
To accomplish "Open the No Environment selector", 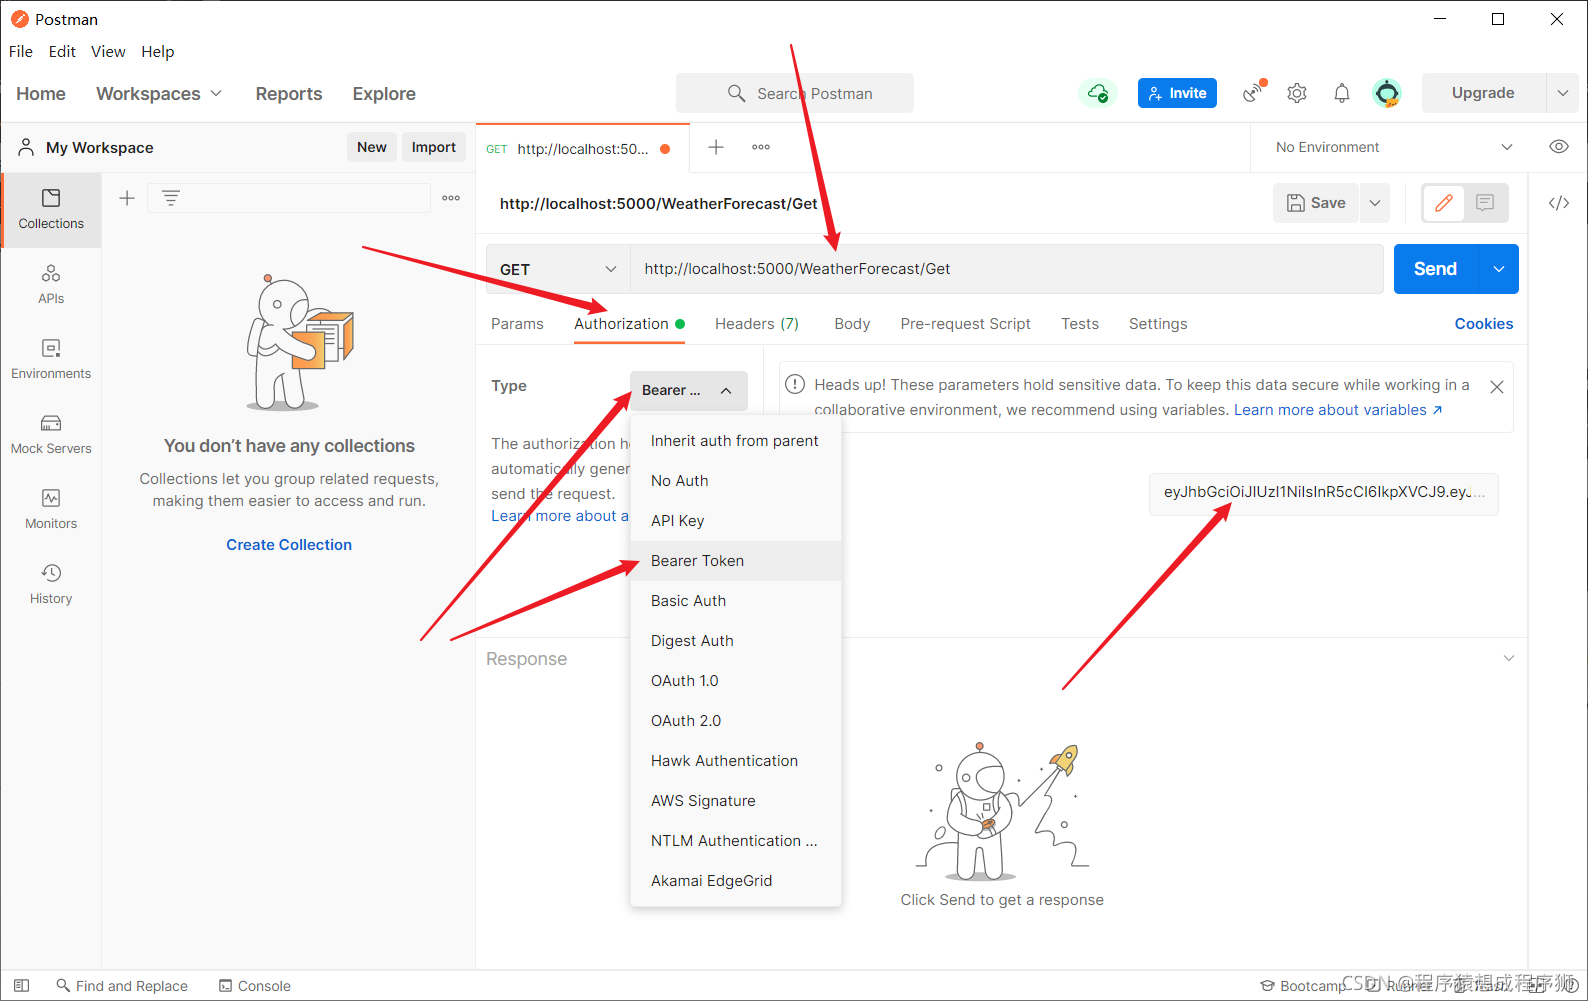I will click(x=1394, y=147).
